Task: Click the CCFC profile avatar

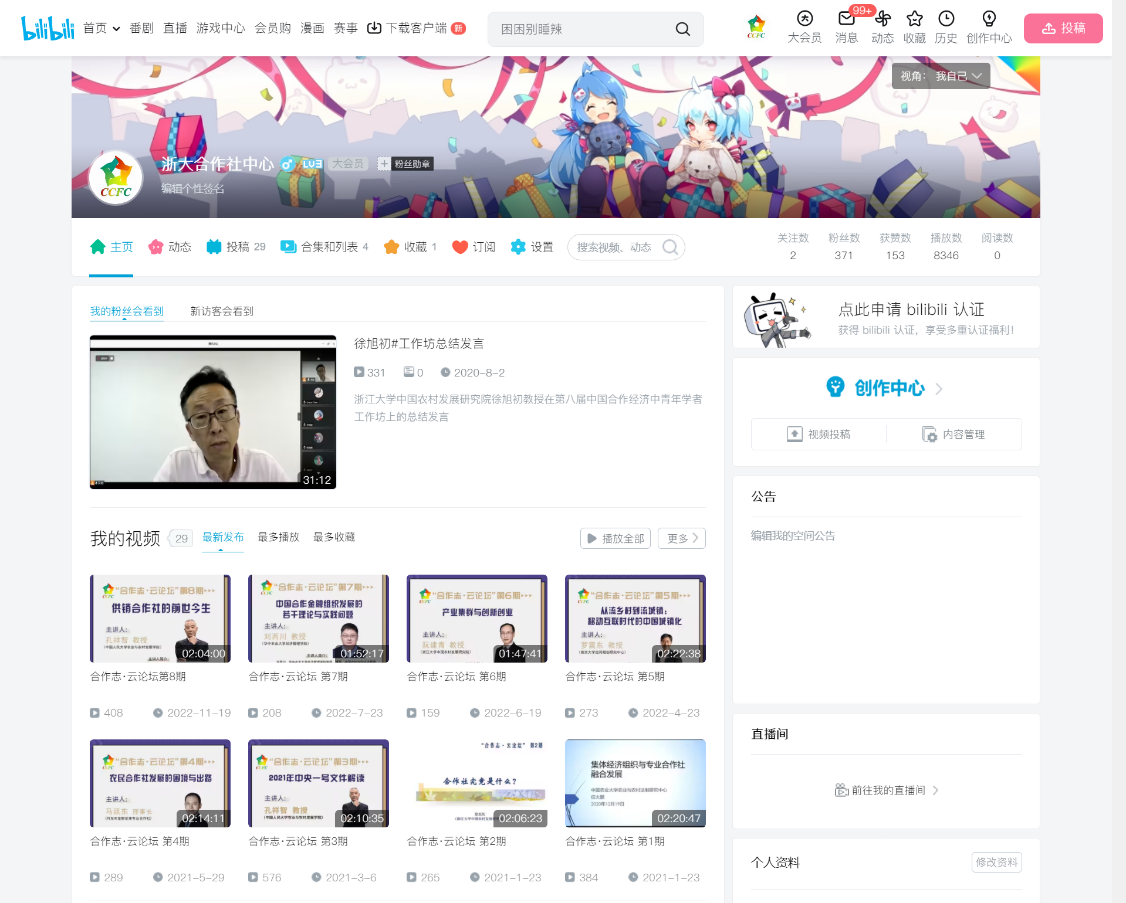Action: coord(116,178)
